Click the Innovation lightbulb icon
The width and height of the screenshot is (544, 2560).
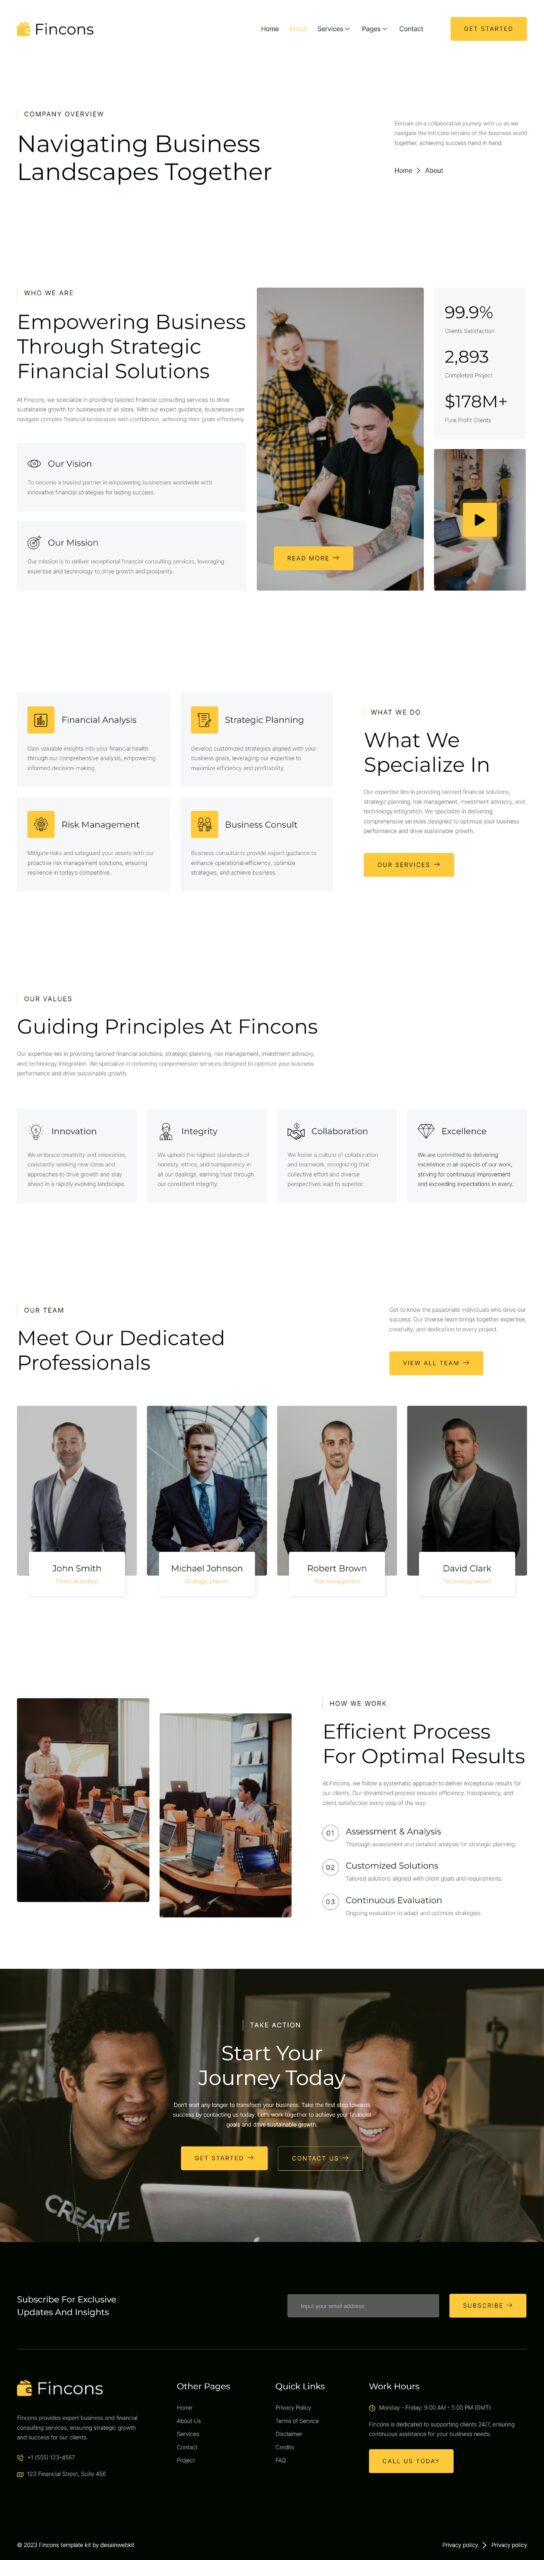[x=36, y=1131]
